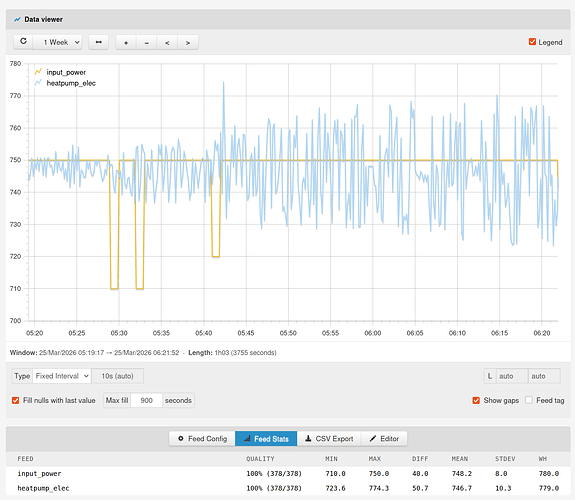This screenshot has height=500, width=575.
Task: Open the Editor tab
Action: 384,439
